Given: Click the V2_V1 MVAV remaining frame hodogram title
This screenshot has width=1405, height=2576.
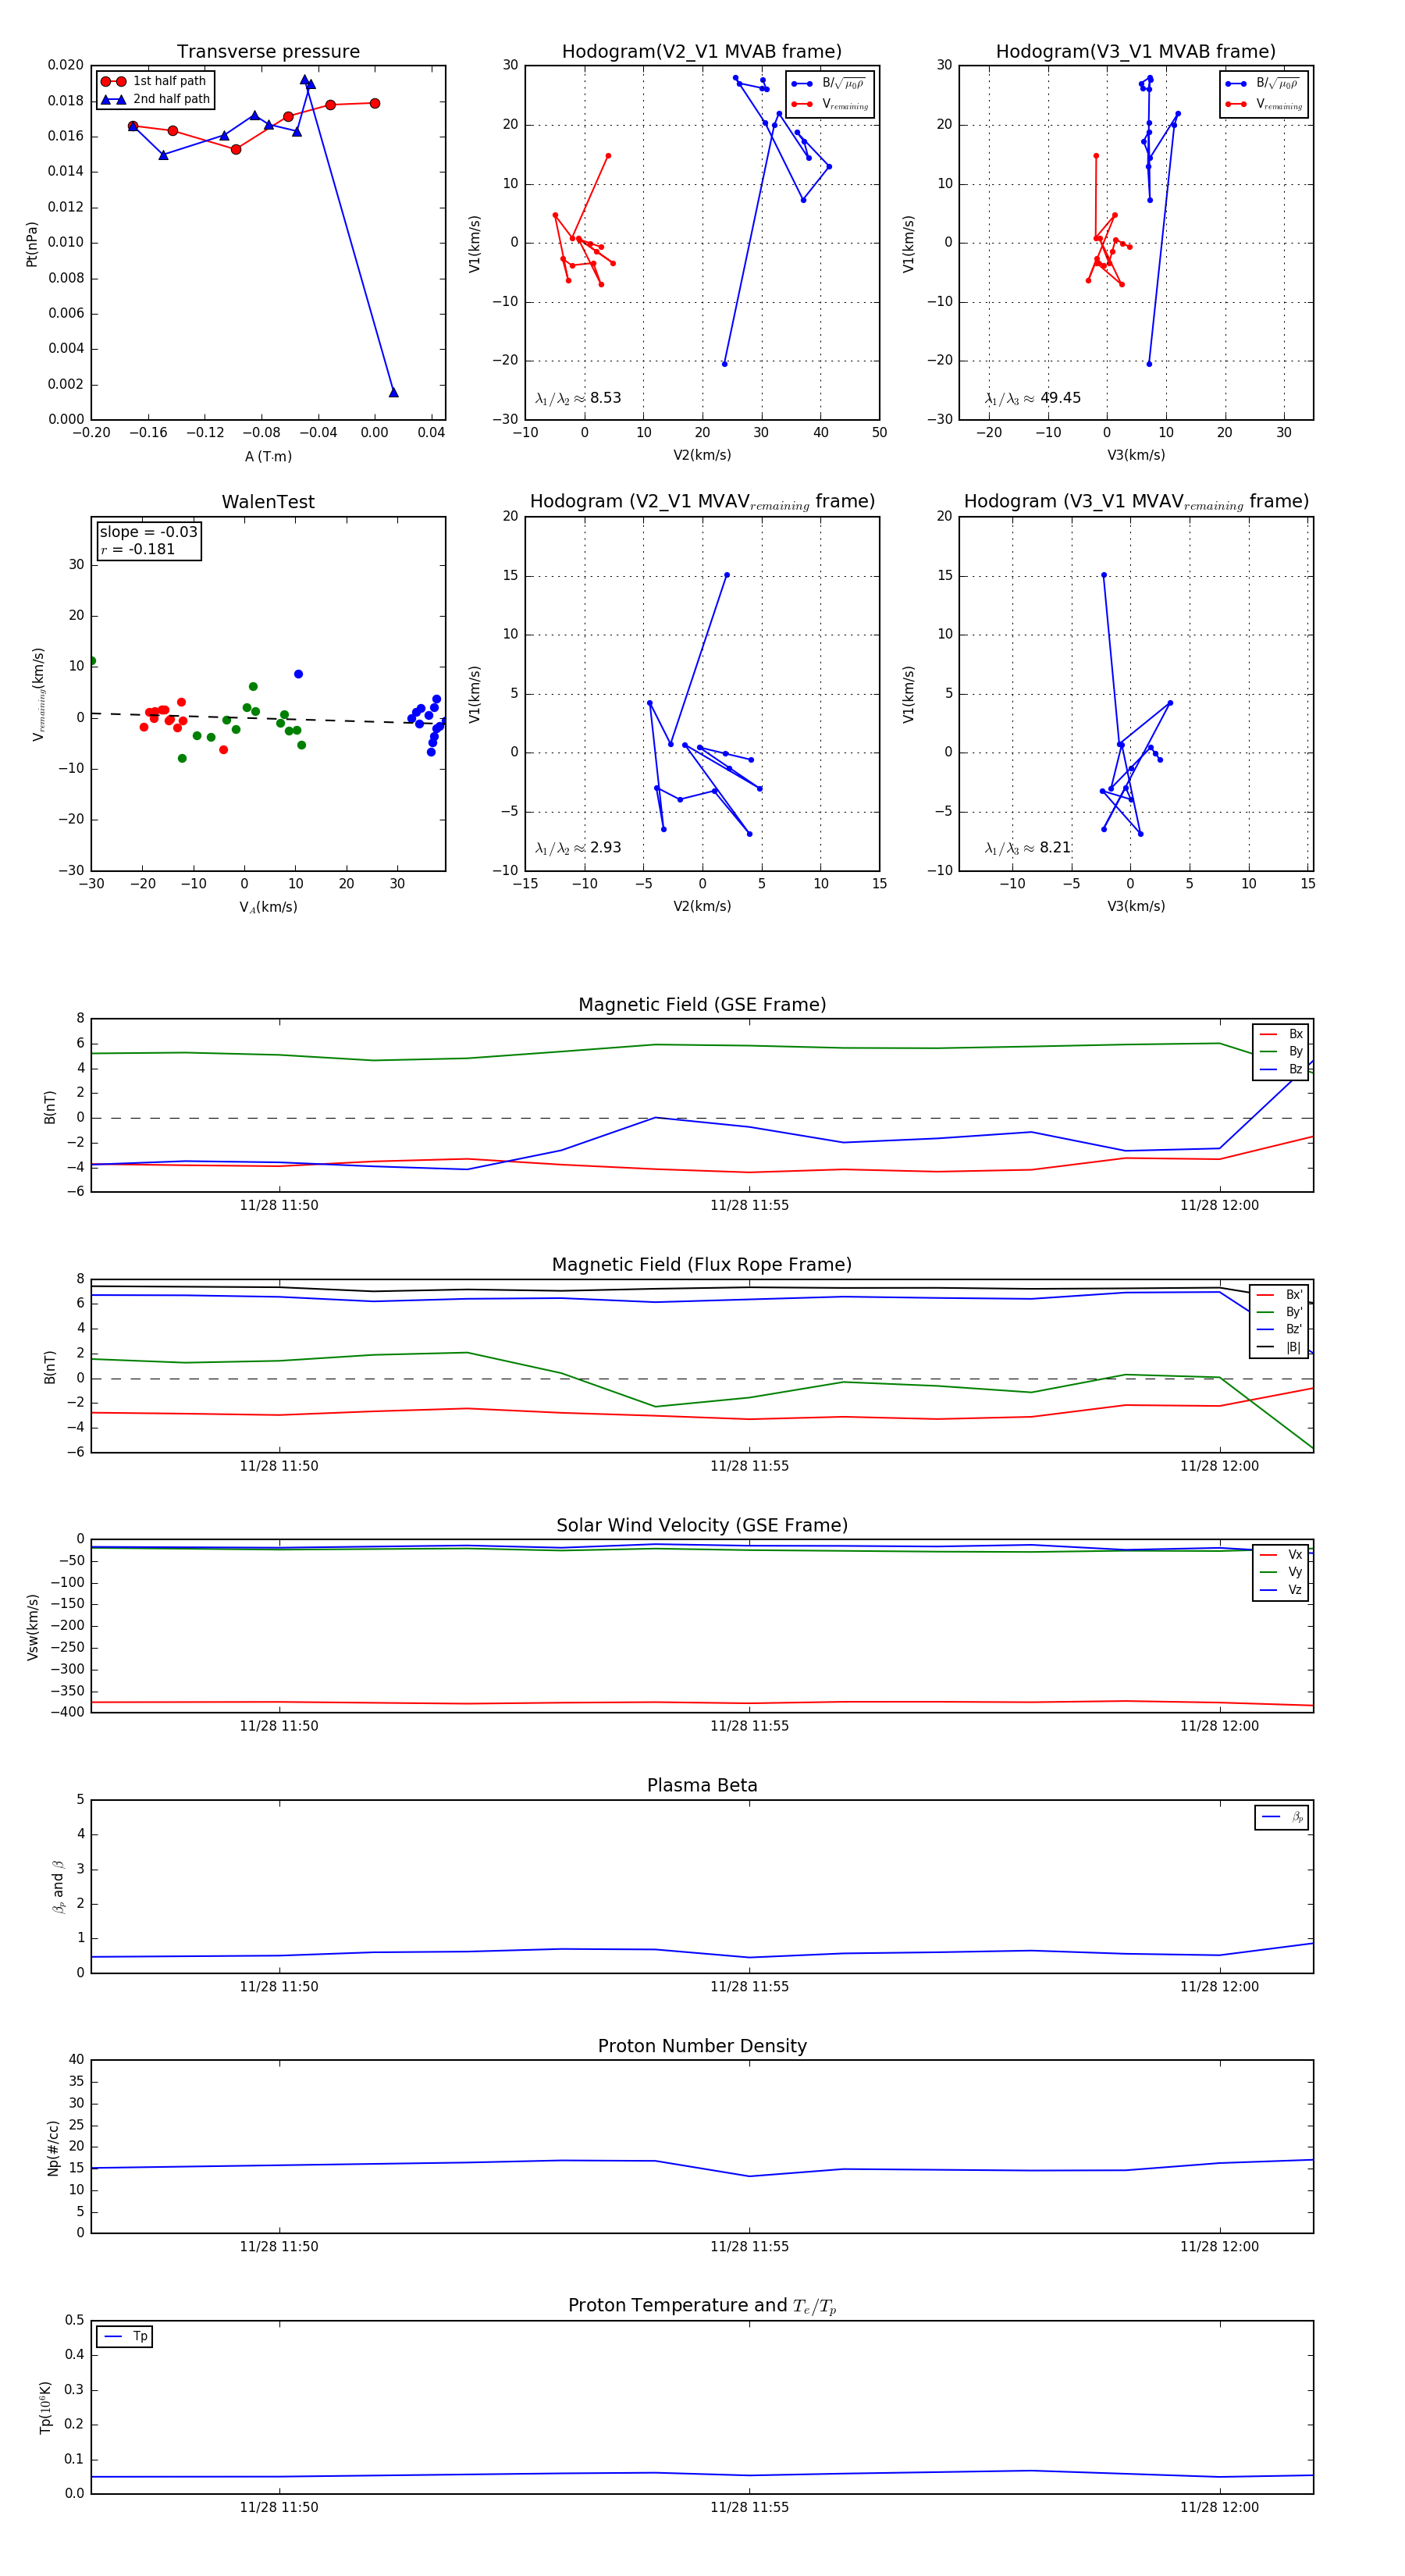Looking at the screenshot, I should [x=702, y=502].
